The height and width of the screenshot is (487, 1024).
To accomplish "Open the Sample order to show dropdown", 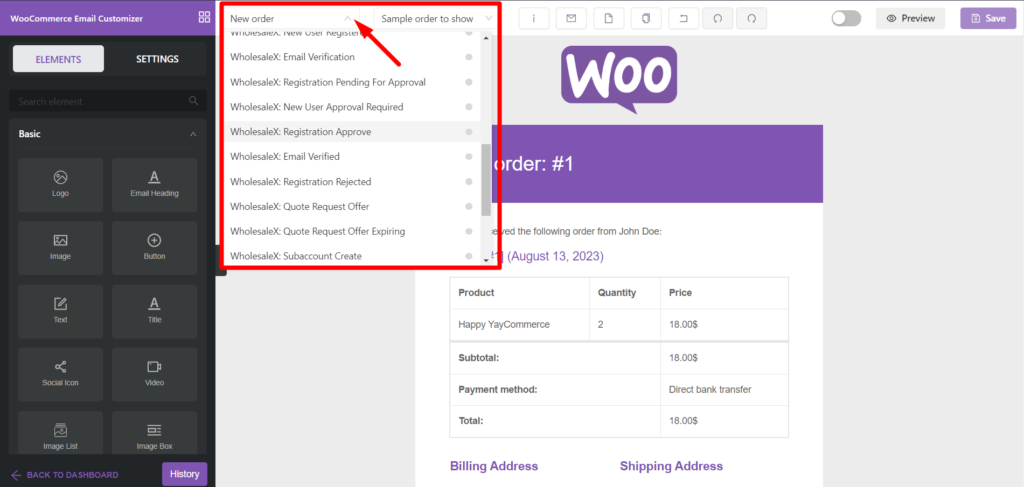I will (x=436, y=18).
